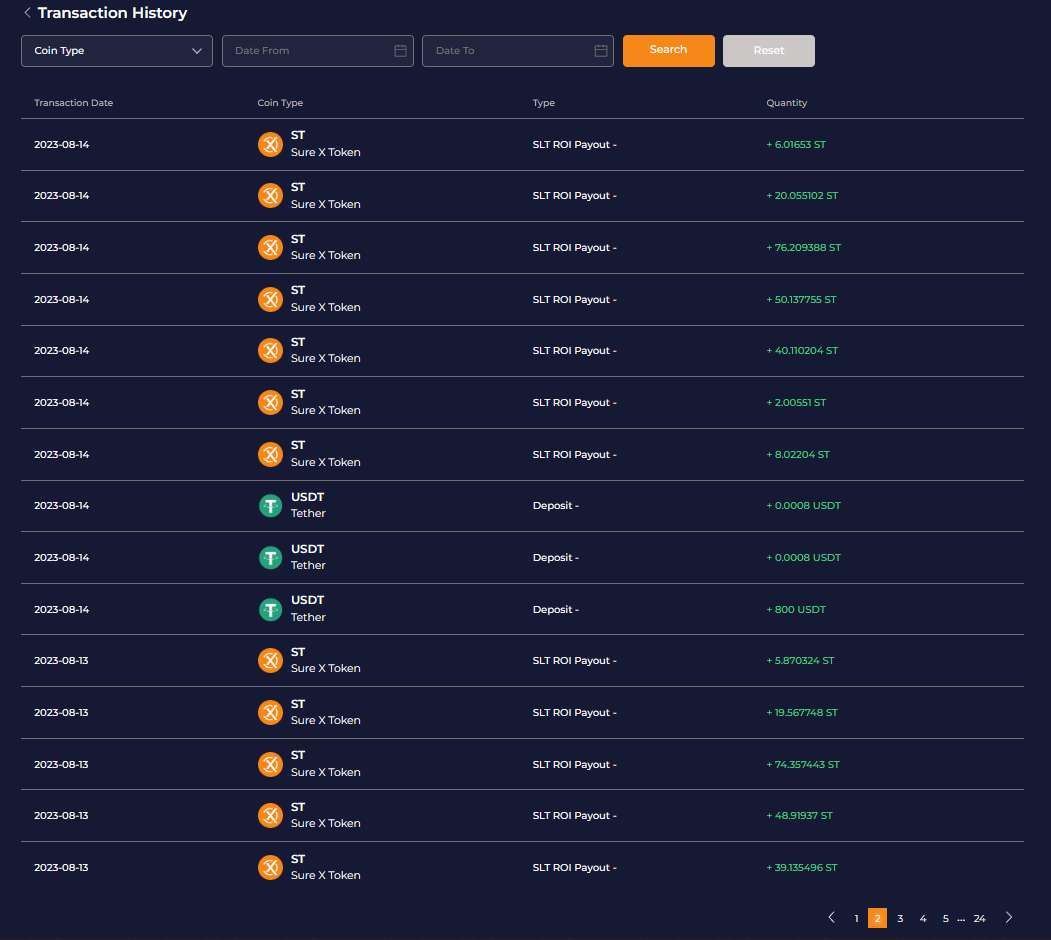Click the Quantity column header
The image size is (1051, 940).
pyautogui.click(x=786, y=103)
